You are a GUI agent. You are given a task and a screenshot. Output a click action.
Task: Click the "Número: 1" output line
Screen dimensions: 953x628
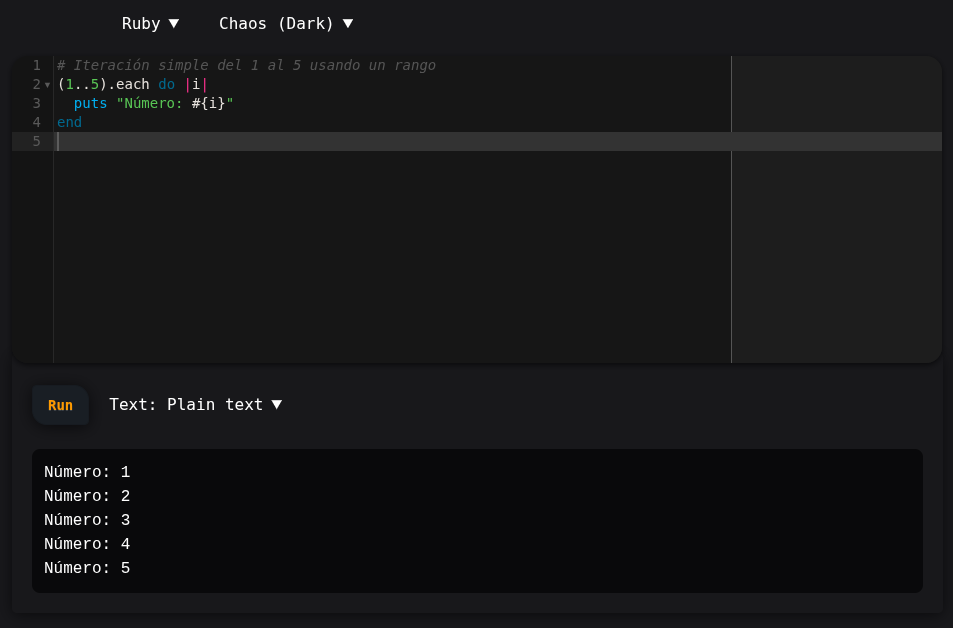[x=87, y=472]
